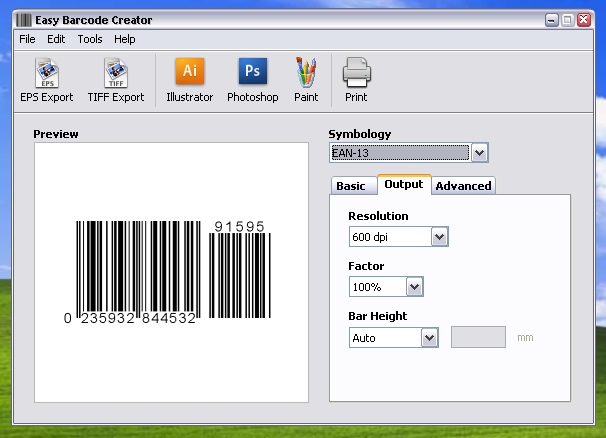Close the Easy Barcode Creator window
This screenshot has height=438, width=606.
coord(584,20)
